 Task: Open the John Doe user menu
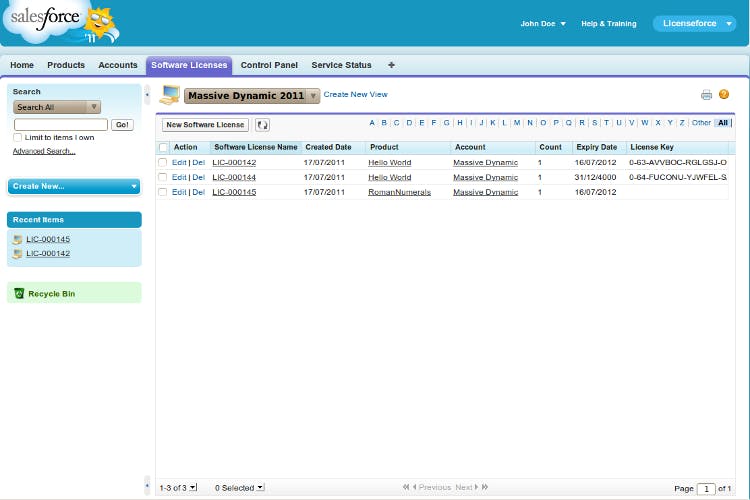pyautogui.click(x=543, y=23)
